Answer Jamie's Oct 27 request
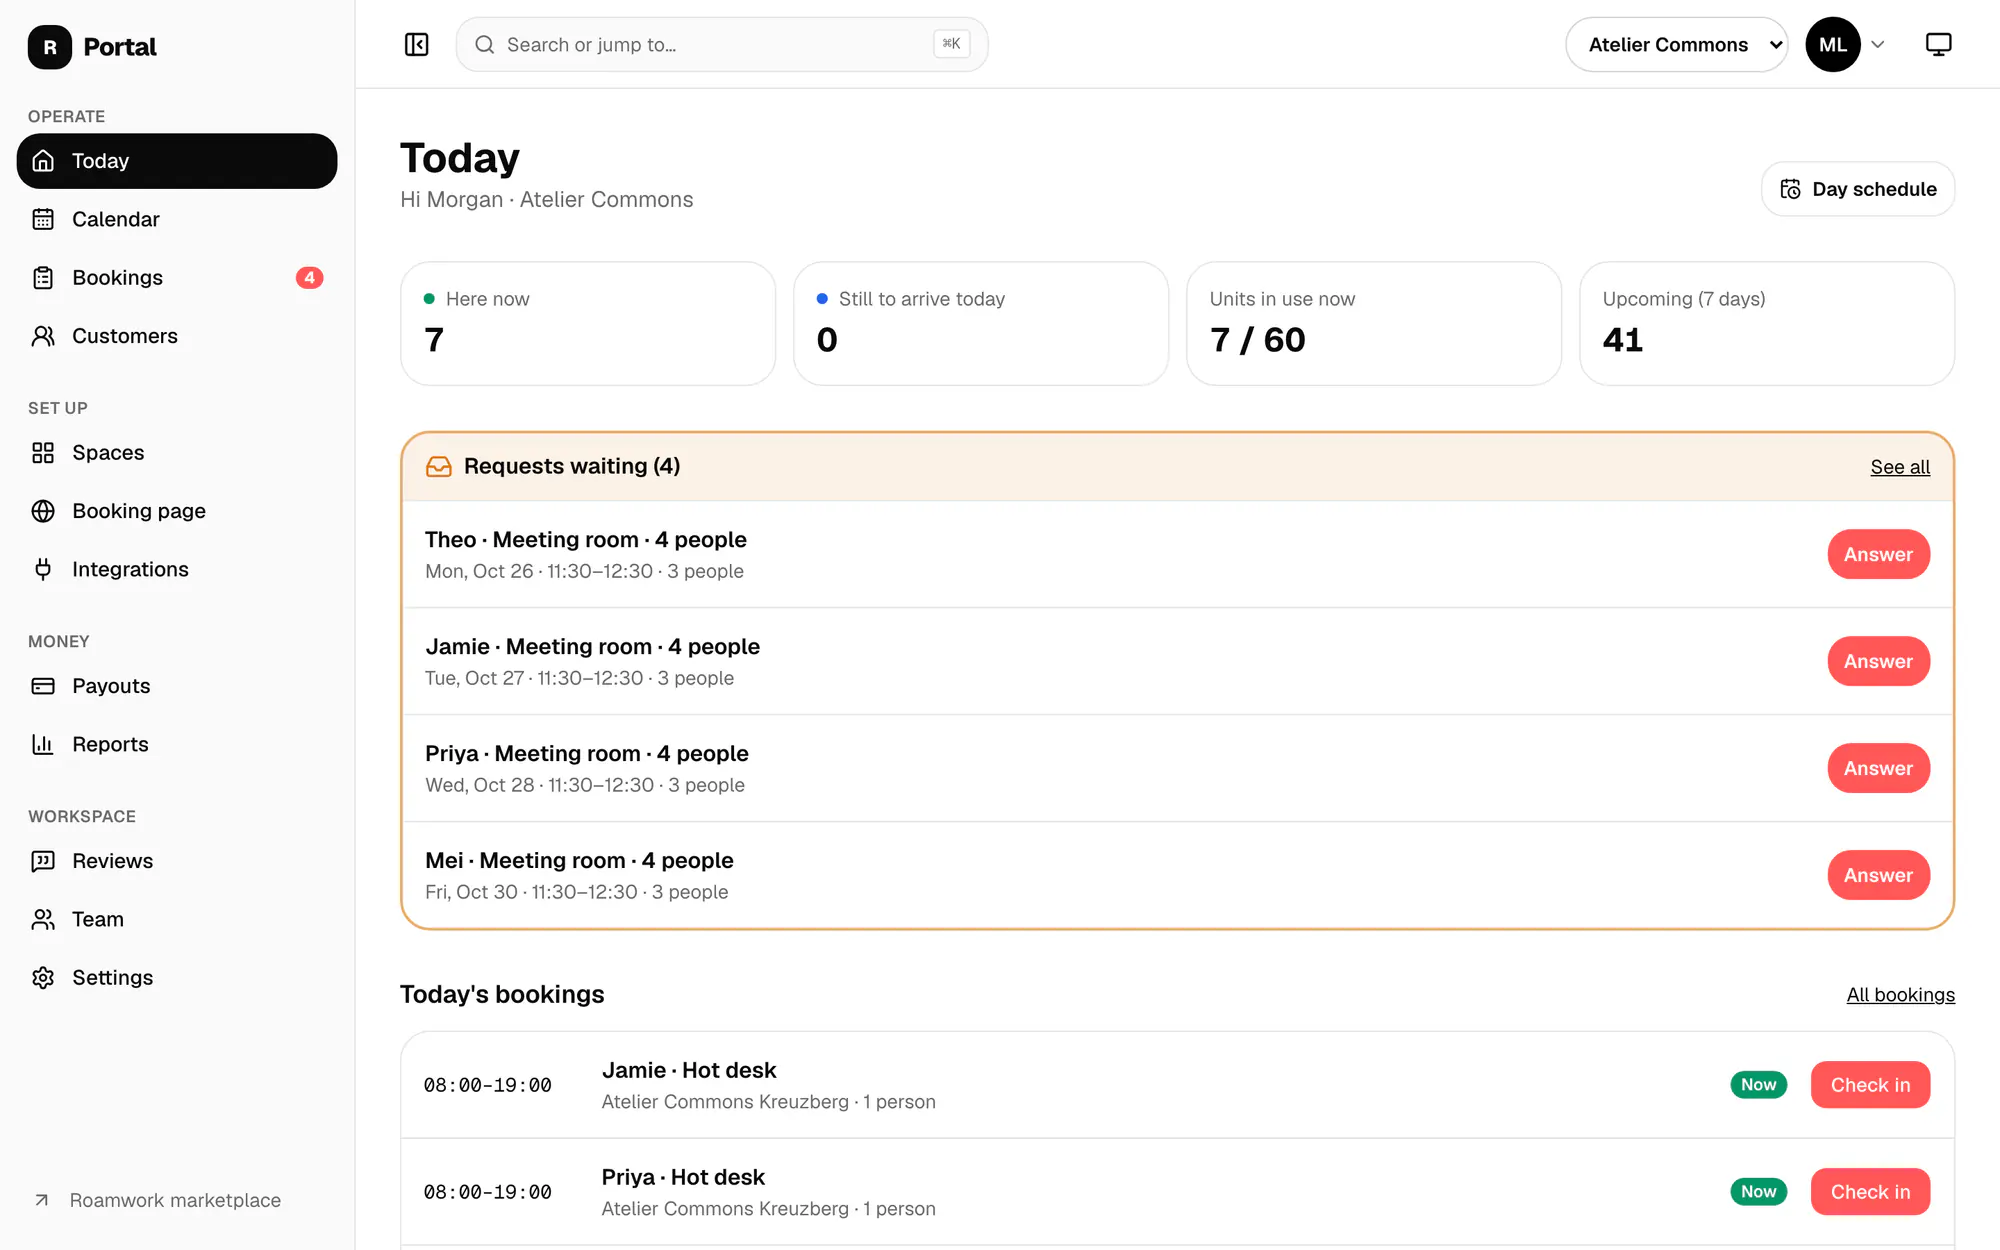The width and height of the screenshot is (2000, 1250). (x=1878, y=661)
